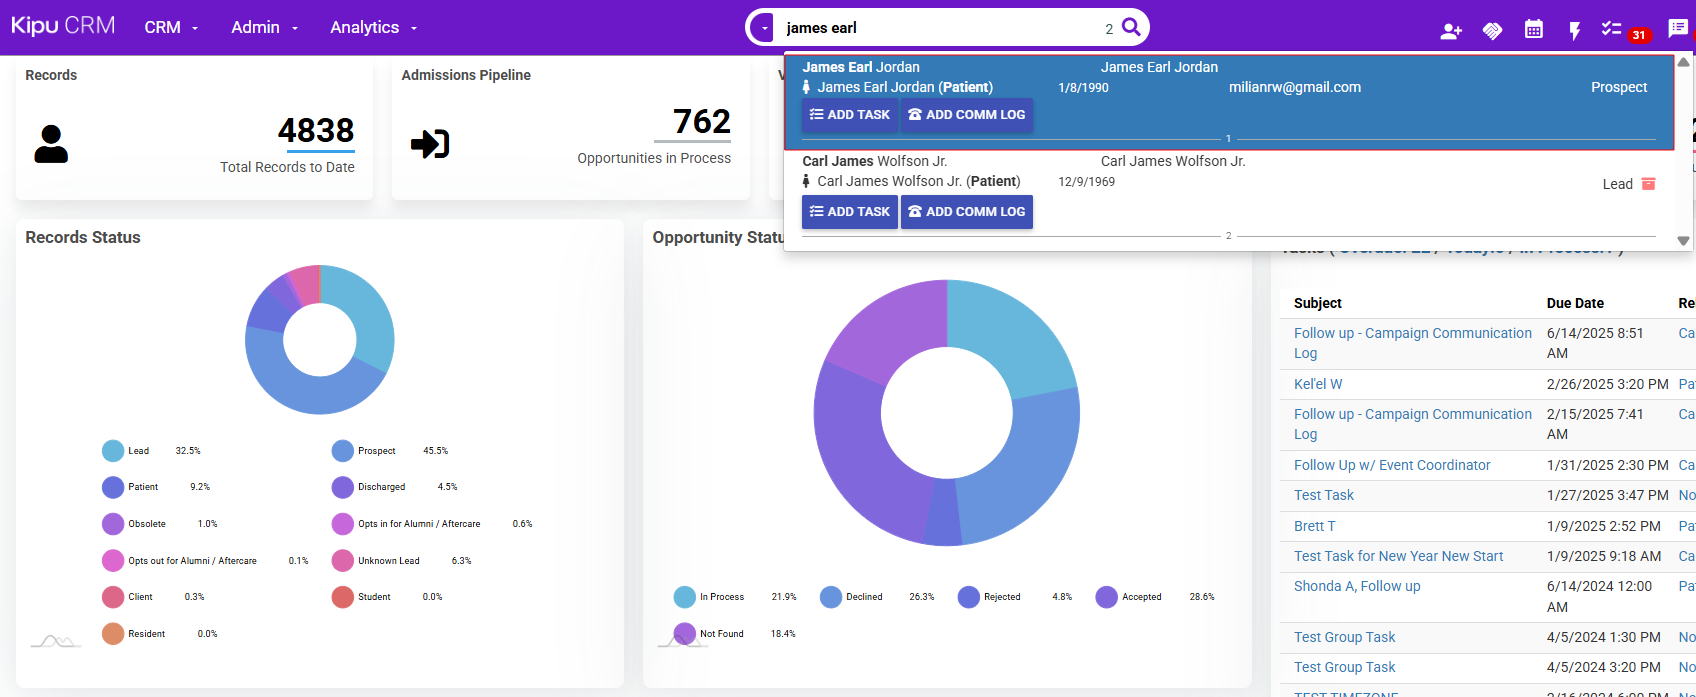Open the task checklist icon with badge 31

pyautogui.click(x=1611, y=29)
